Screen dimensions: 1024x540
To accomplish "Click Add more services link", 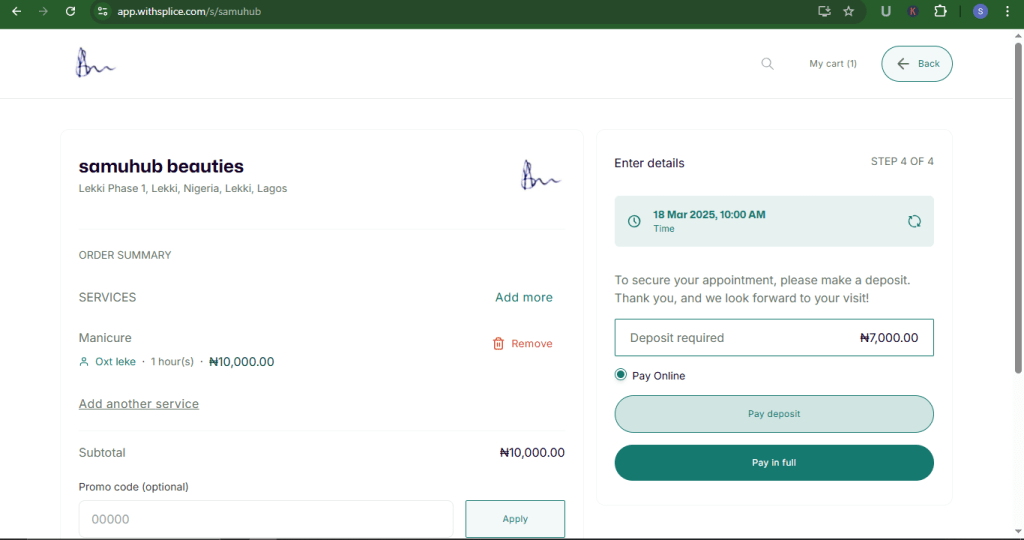I will click(x=524, y=297).
